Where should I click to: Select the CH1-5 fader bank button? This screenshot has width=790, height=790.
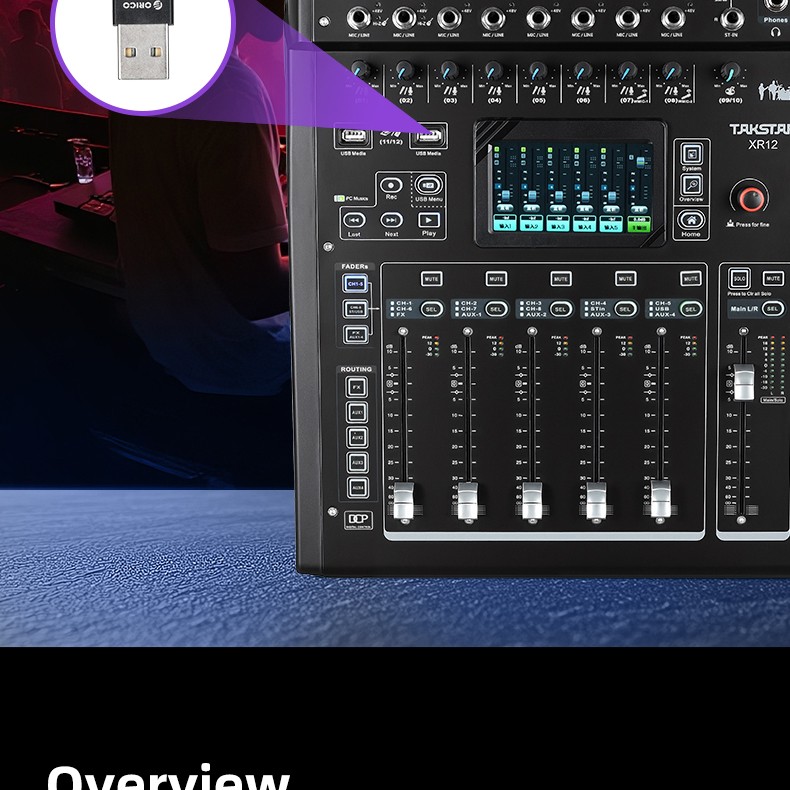[355, 284]
